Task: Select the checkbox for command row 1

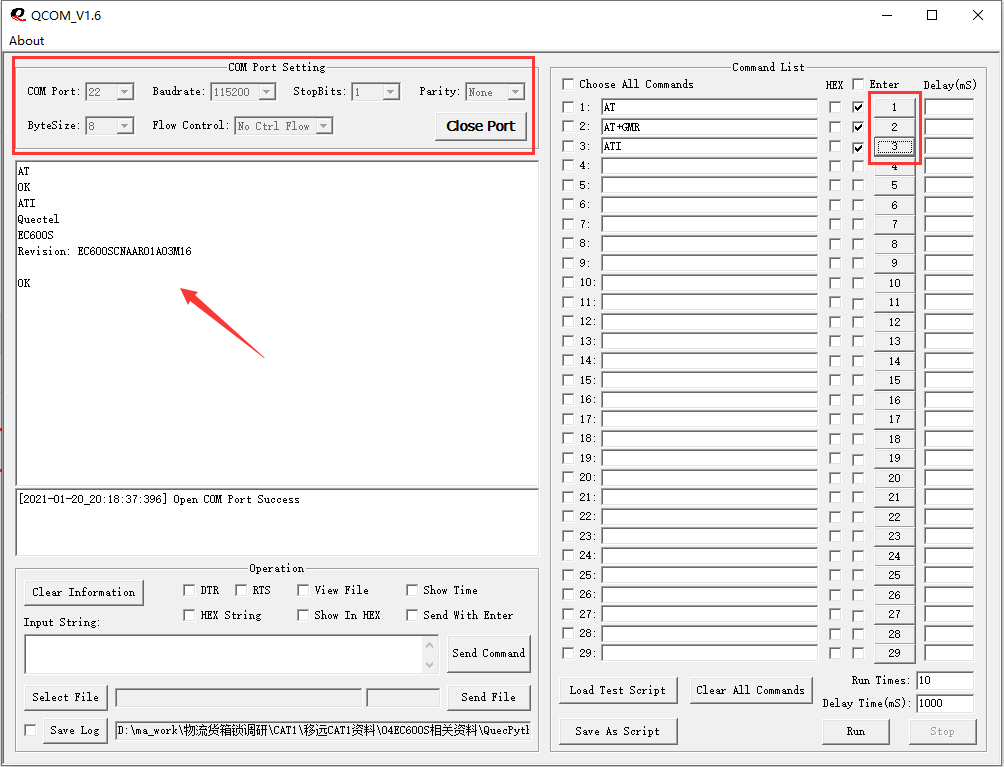Action: coord(567,108)
